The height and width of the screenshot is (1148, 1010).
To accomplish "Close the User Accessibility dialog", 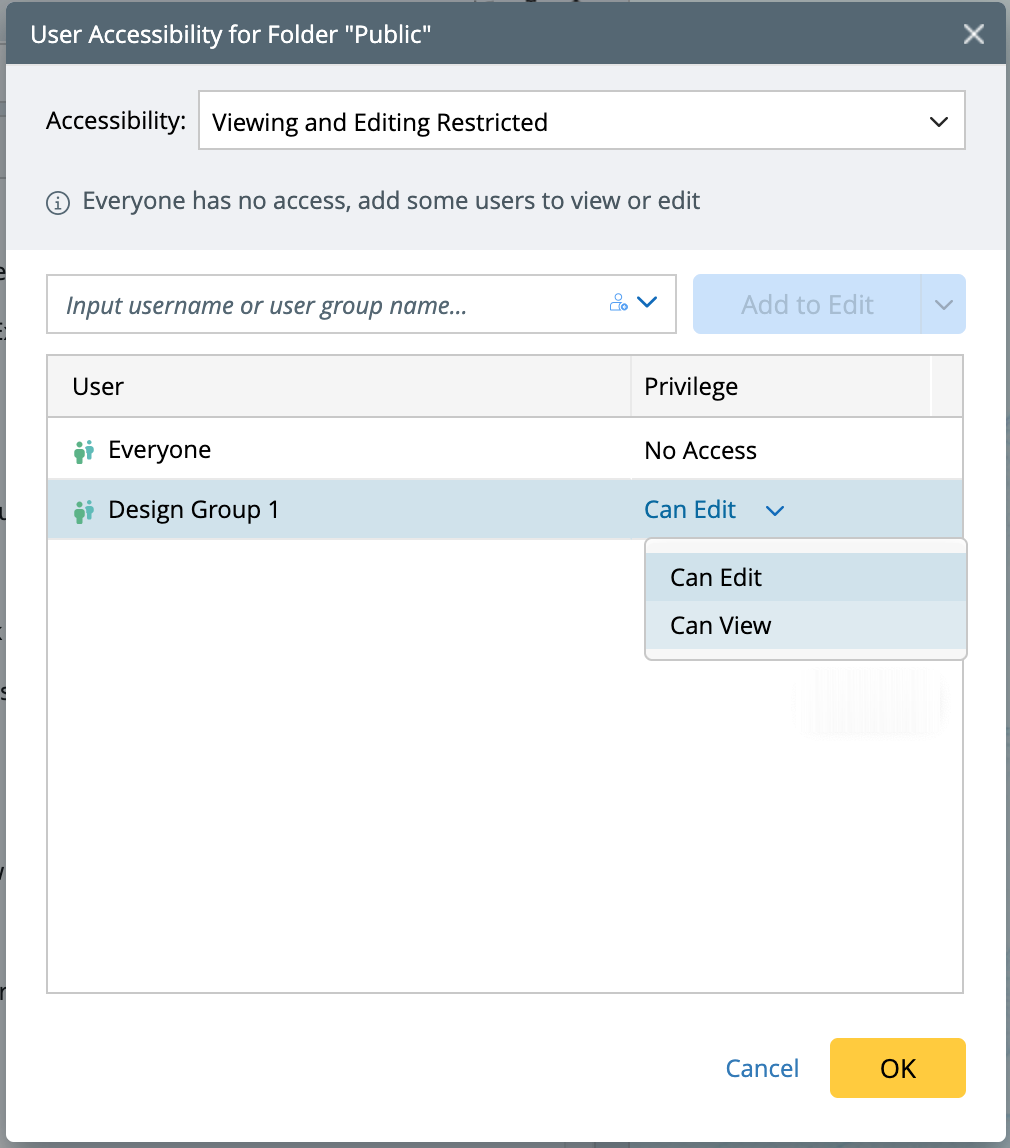I will point(973,35).
